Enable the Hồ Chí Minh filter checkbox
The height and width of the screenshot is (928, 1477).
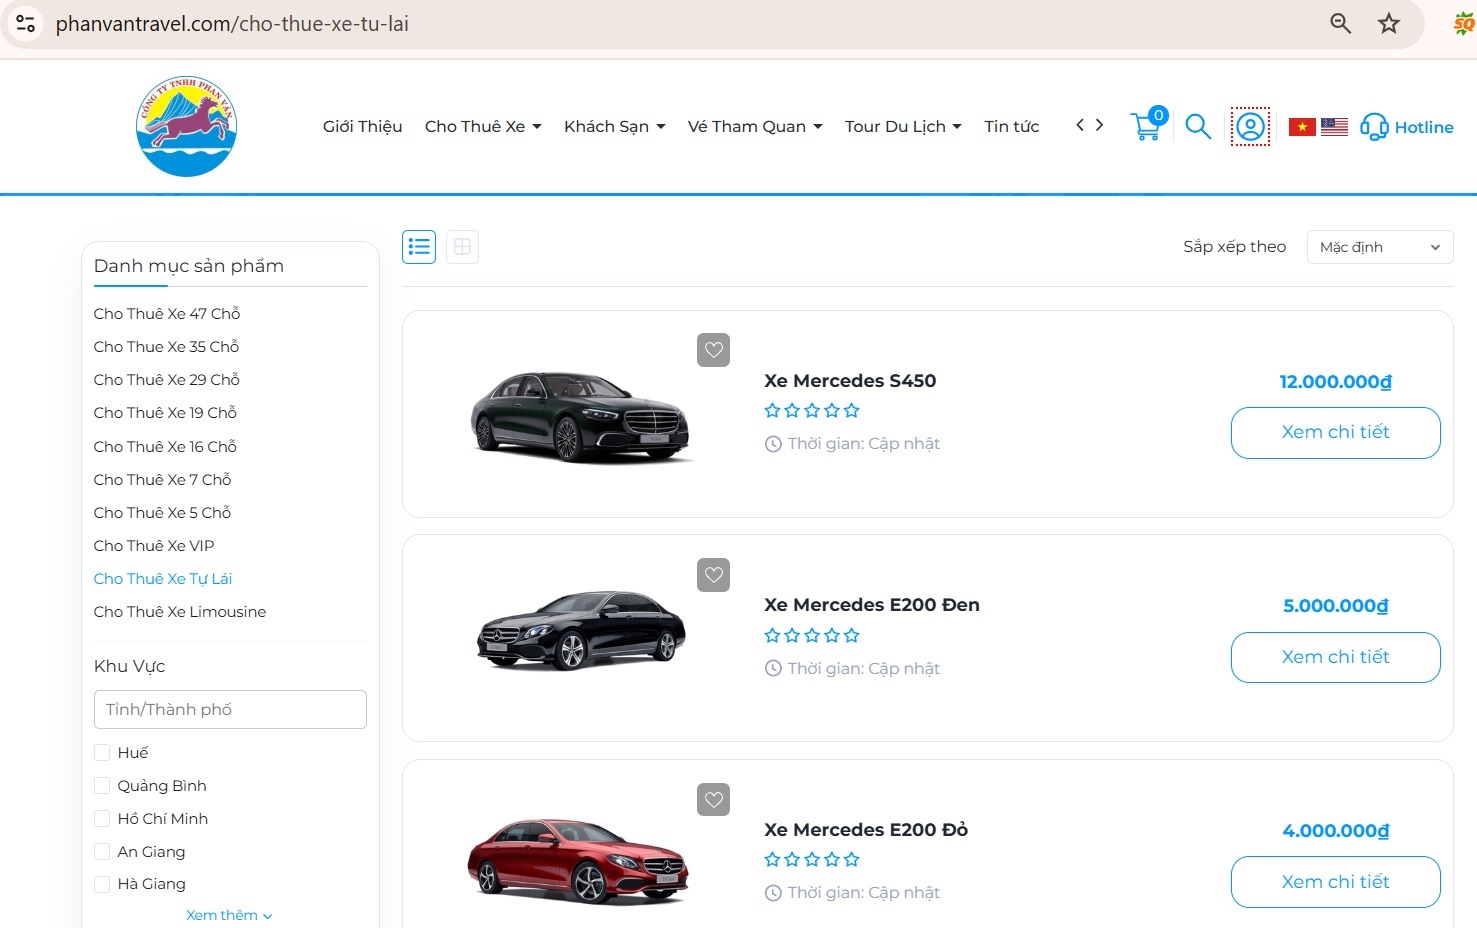(102, 819)
